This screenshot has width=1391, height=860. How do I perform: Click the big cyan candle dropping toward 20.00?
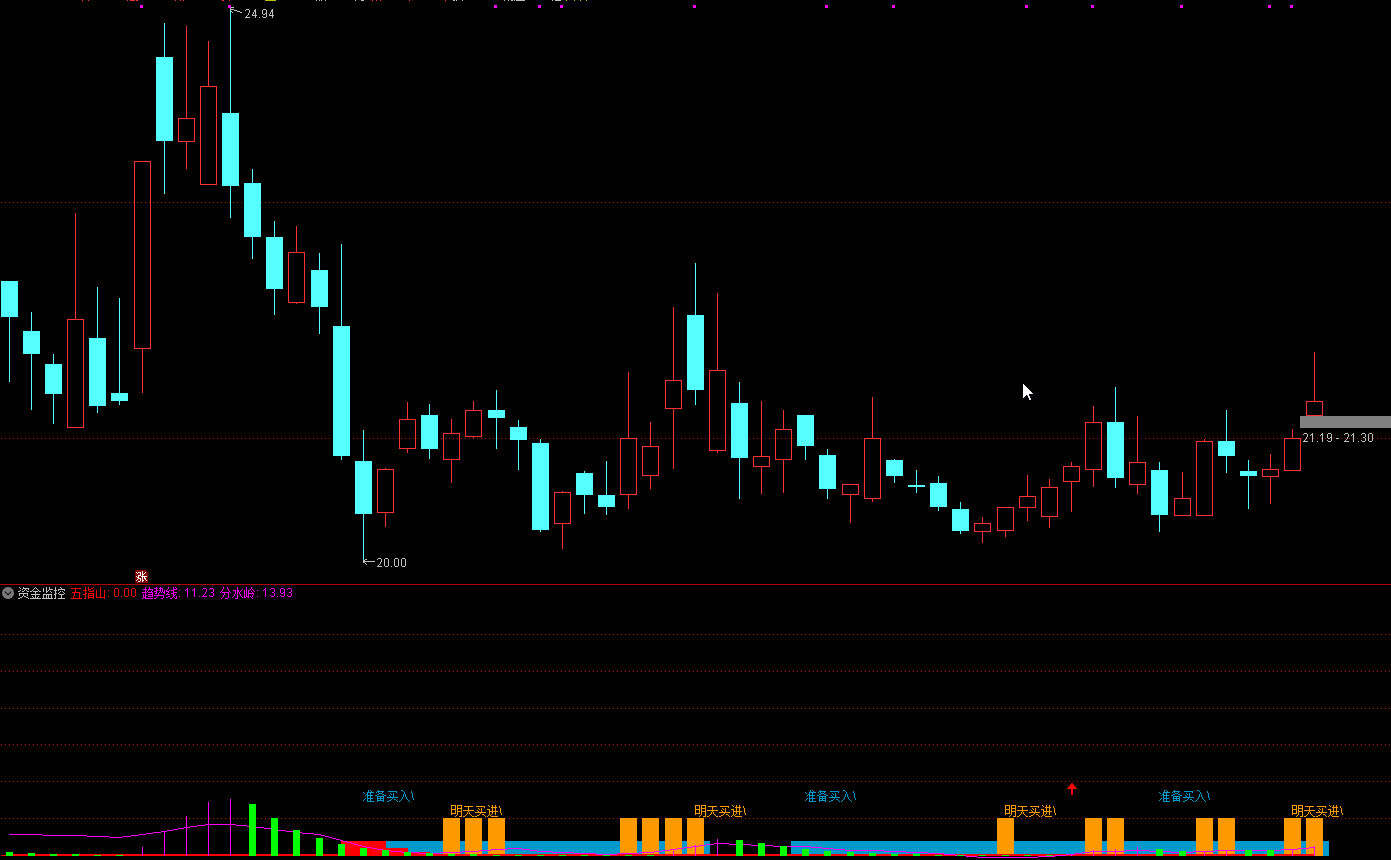[x=341, y=391]
